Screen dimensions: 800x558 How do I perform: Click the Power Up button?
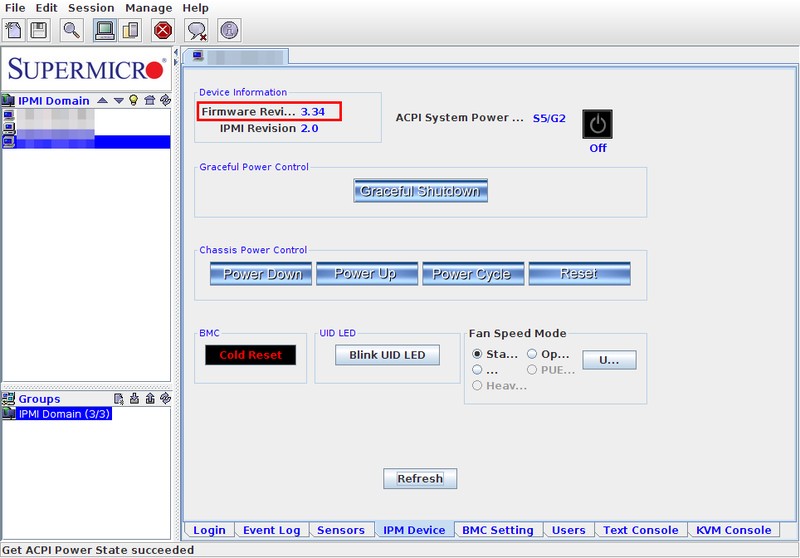[367, 274]
